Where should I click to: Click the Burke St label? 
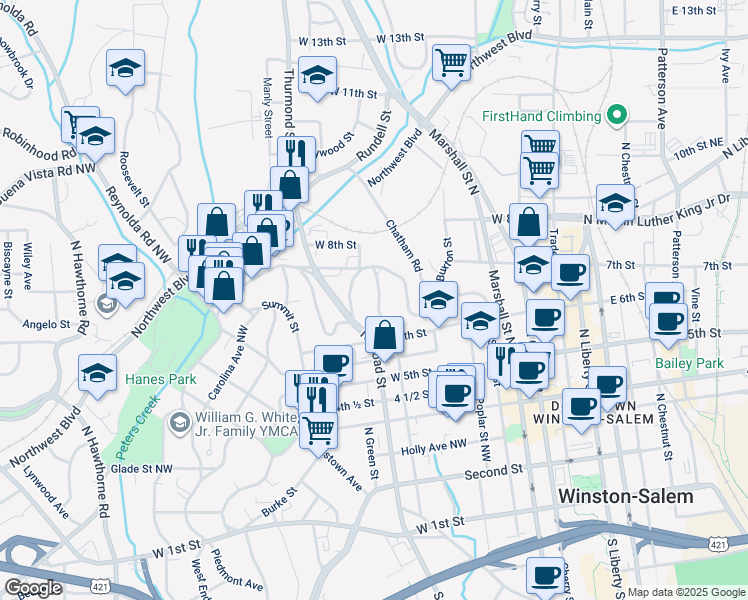coord(280,502)
